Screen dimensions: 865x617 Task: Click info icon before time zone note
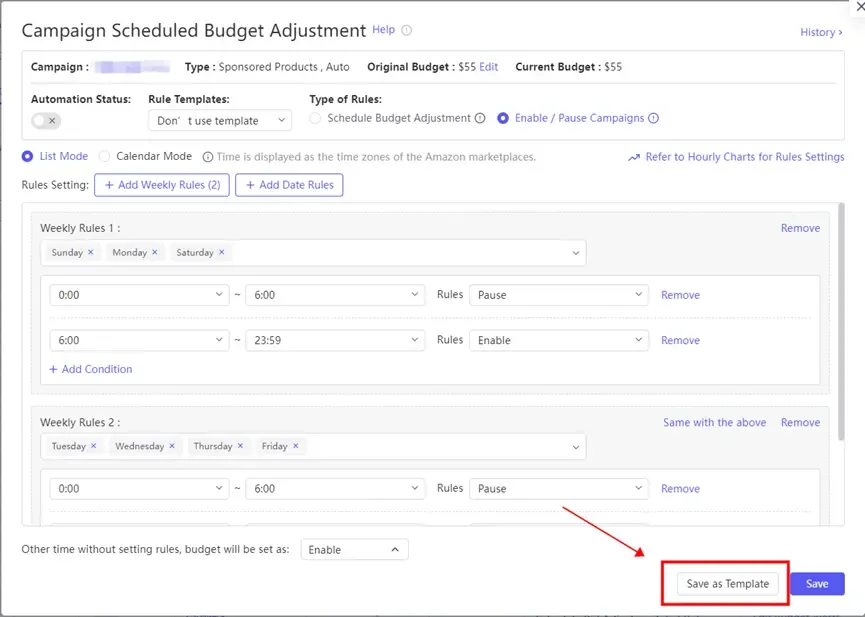click(x=207, y=157)
